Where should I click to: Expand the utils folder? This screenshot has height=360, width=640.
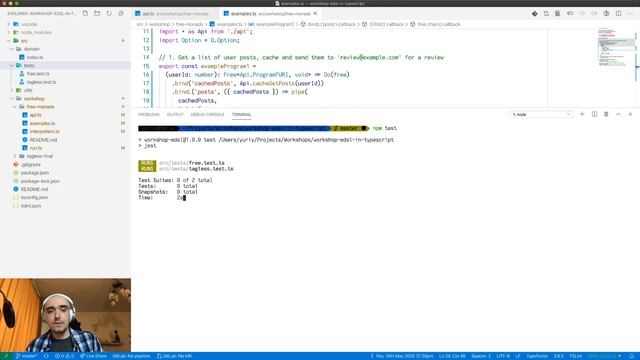28,90
